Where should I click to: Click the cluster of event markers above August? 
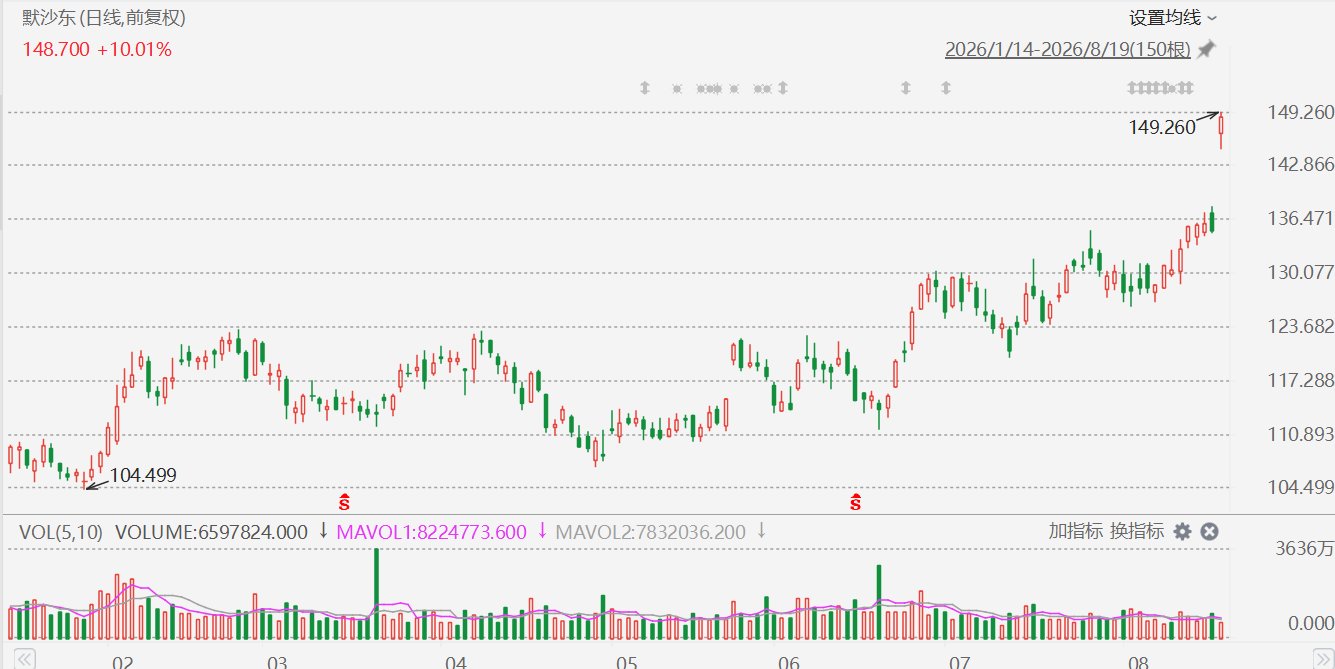click(1160, 88)
